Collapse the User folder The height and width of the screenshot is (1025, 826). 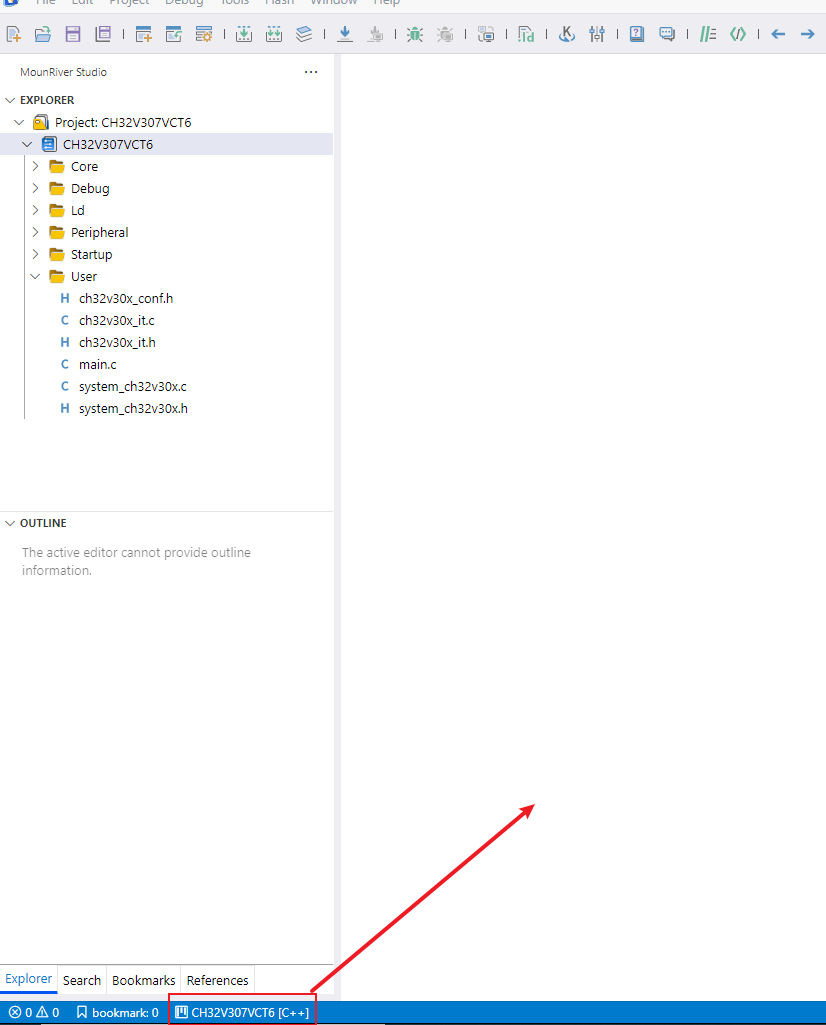click(x=35, y=277)
